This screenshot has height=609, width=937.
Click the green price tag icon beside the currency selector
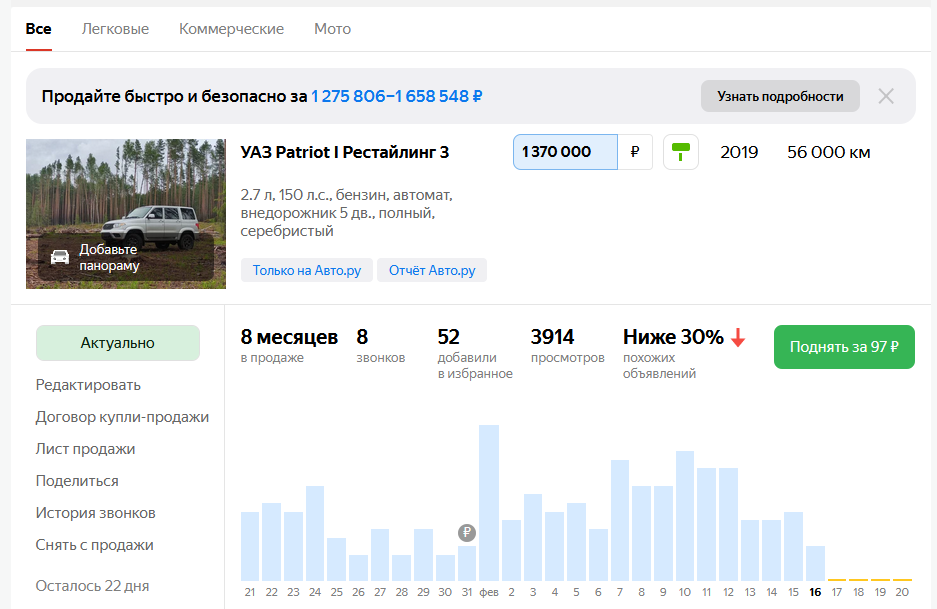point(680,151)
